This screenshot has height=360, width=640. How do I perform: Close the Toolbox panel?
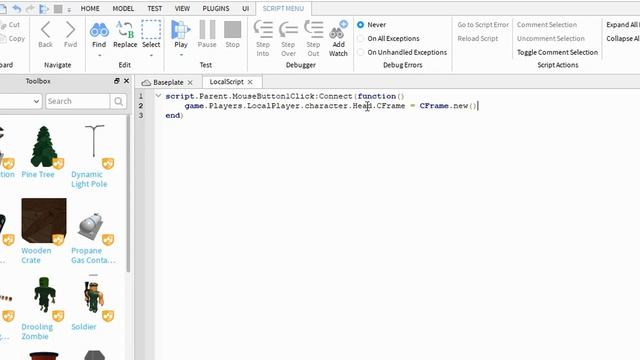127,81
